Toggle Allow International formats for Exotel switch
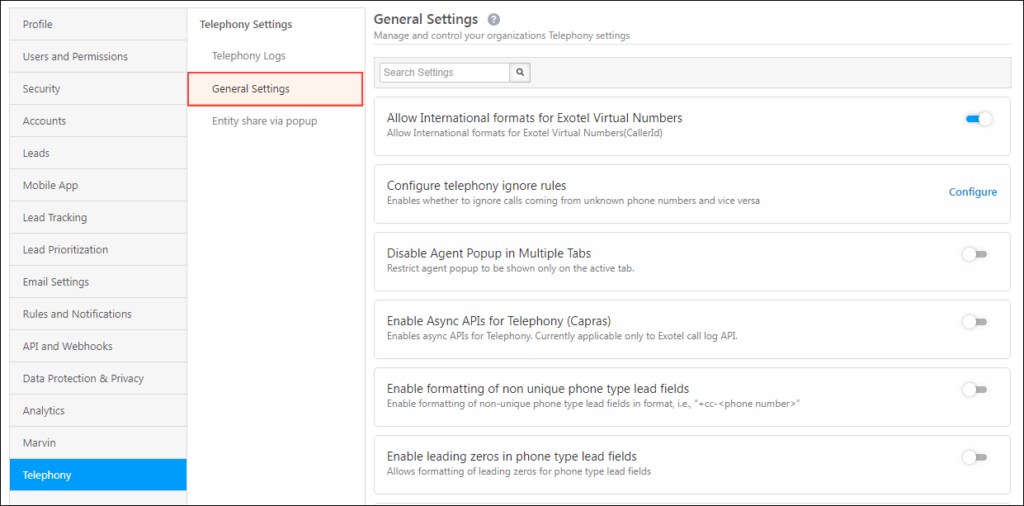 977,119
